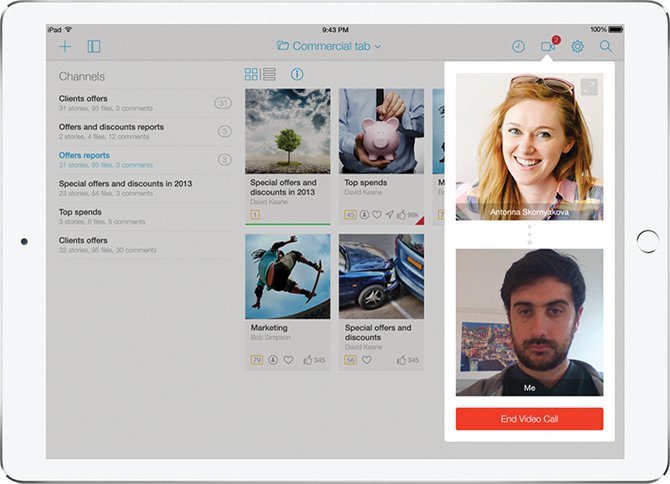This screenshot has height=484, width=670.
Task: Tap the search magnifier icon
Action: [606, 46]
